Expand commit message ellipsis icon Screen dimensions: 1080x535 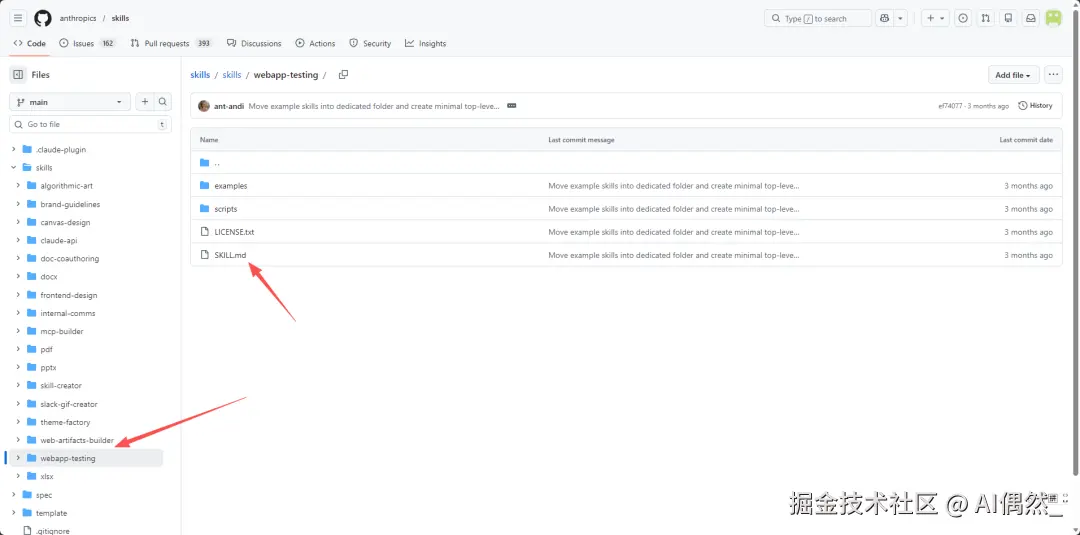(512, 106)
